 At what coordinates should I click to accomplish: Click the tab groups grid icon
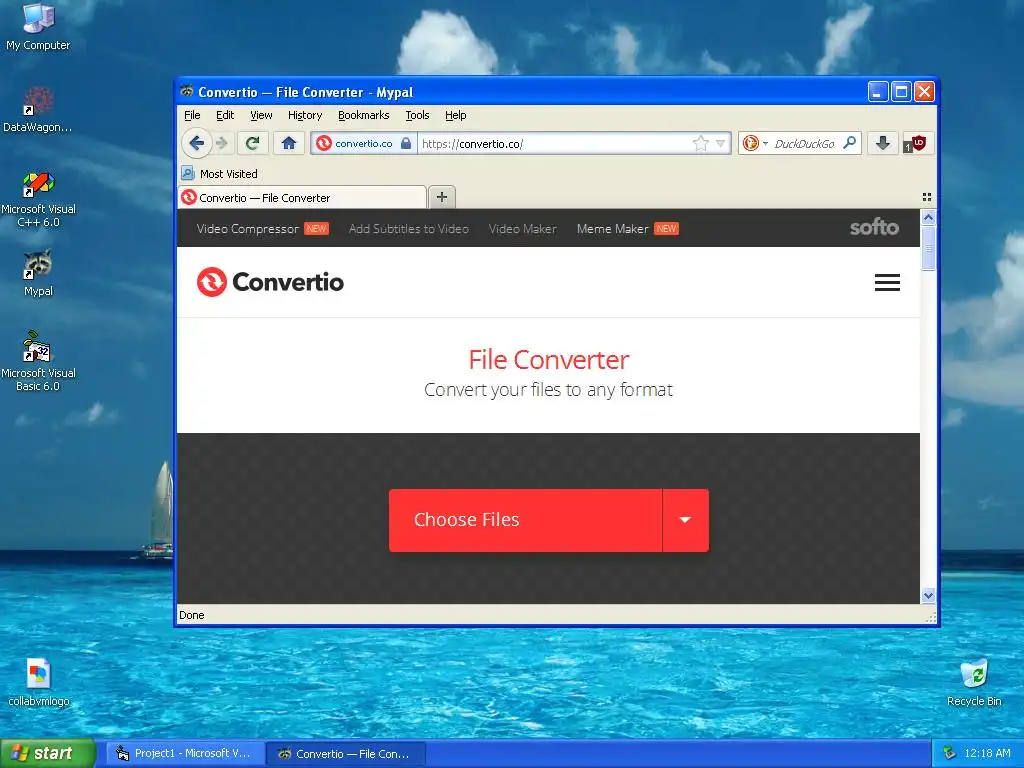(x=926, y=197)
